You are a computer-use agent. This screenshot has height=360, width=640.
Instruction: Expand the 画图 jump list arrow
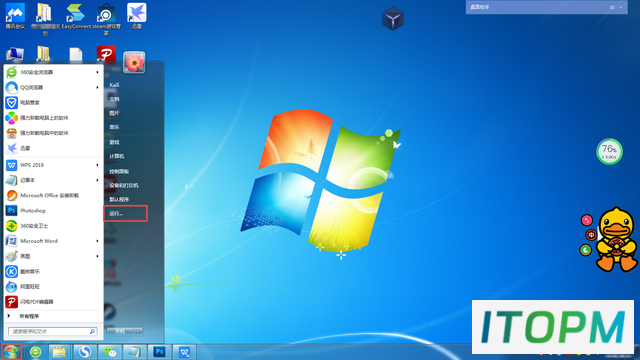[x=97, y=256]
